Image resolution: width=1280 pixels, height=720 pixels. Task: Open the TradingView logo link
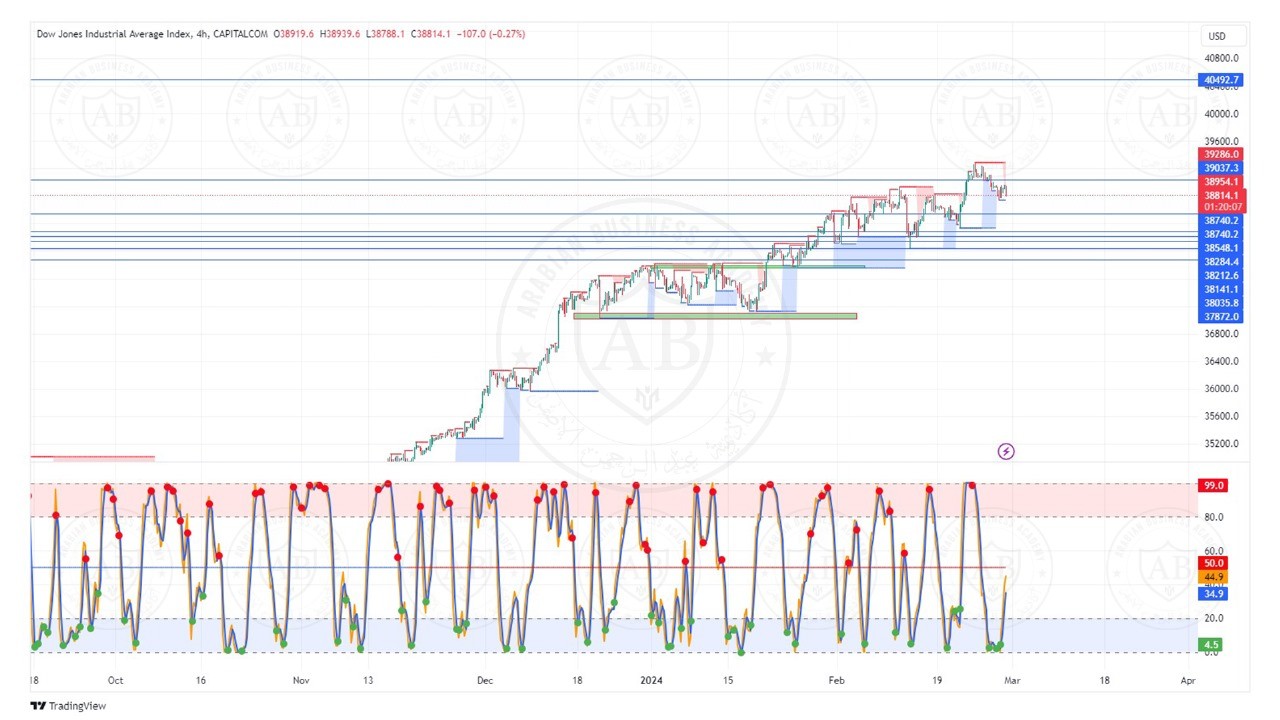pyautogui.click(x=68, y=706)
